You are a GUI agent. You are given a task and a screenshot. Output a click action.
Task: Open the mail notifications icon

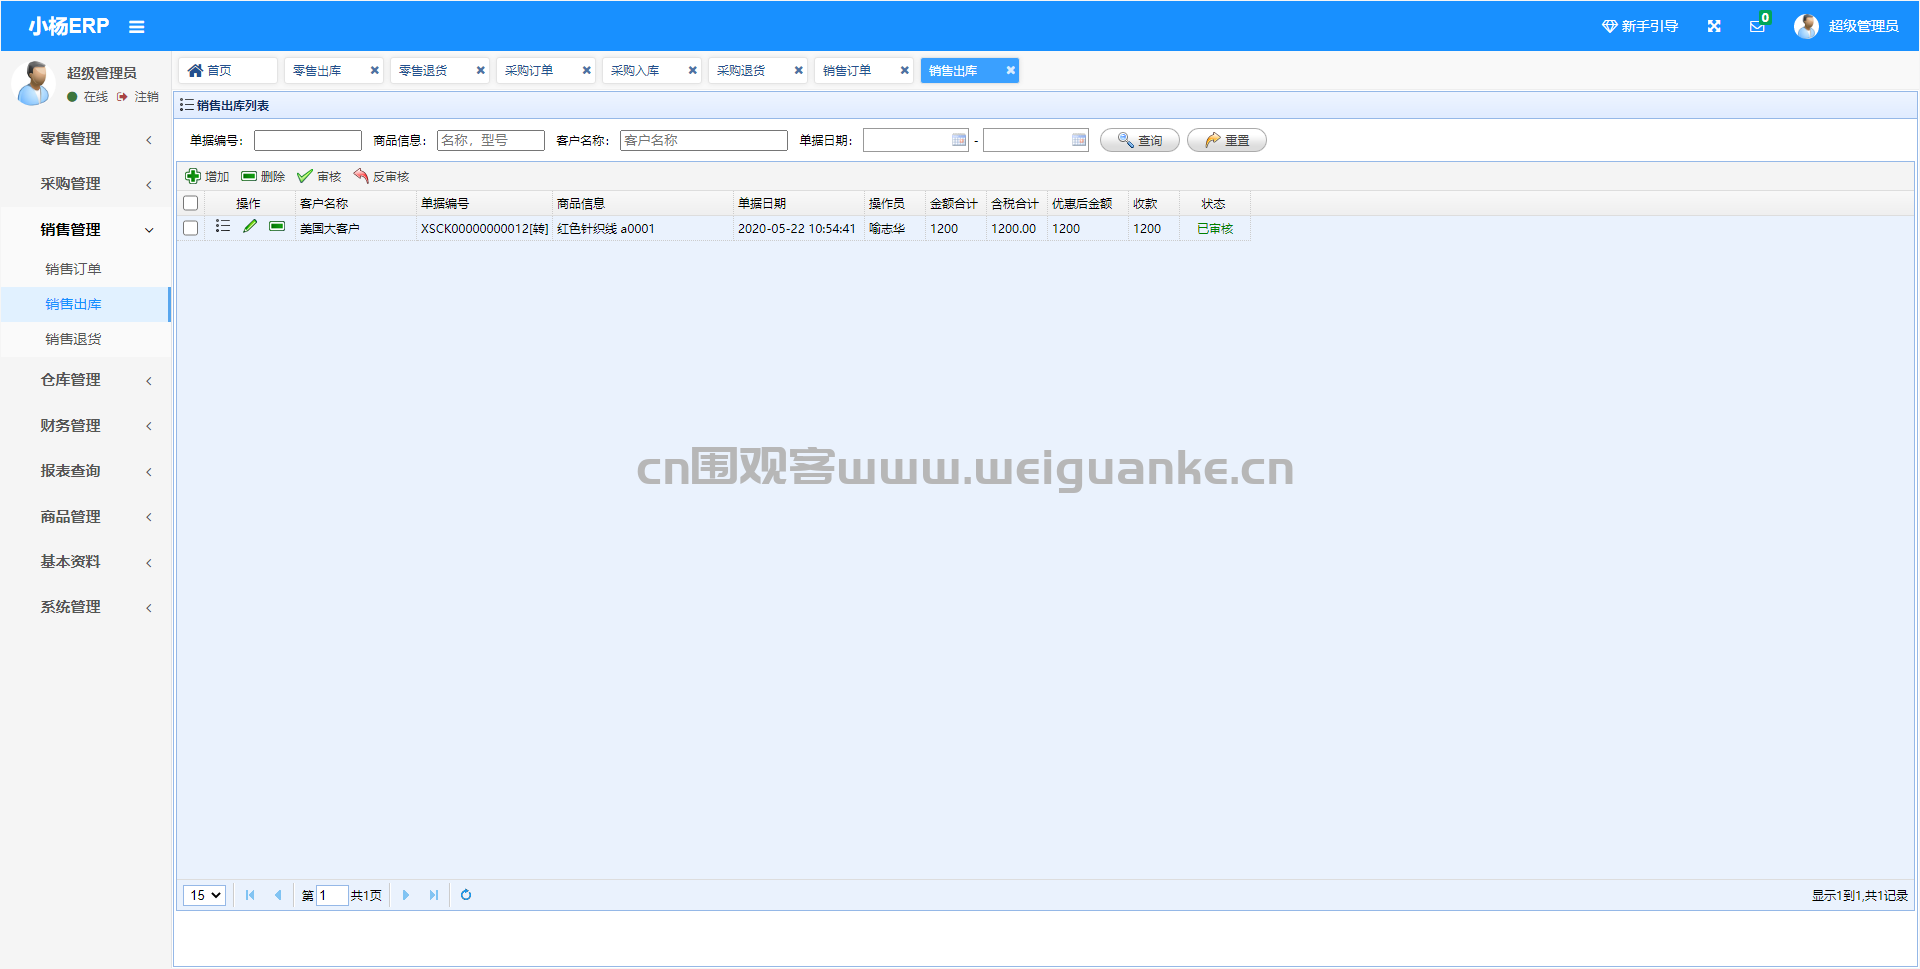pos(1757,26)
